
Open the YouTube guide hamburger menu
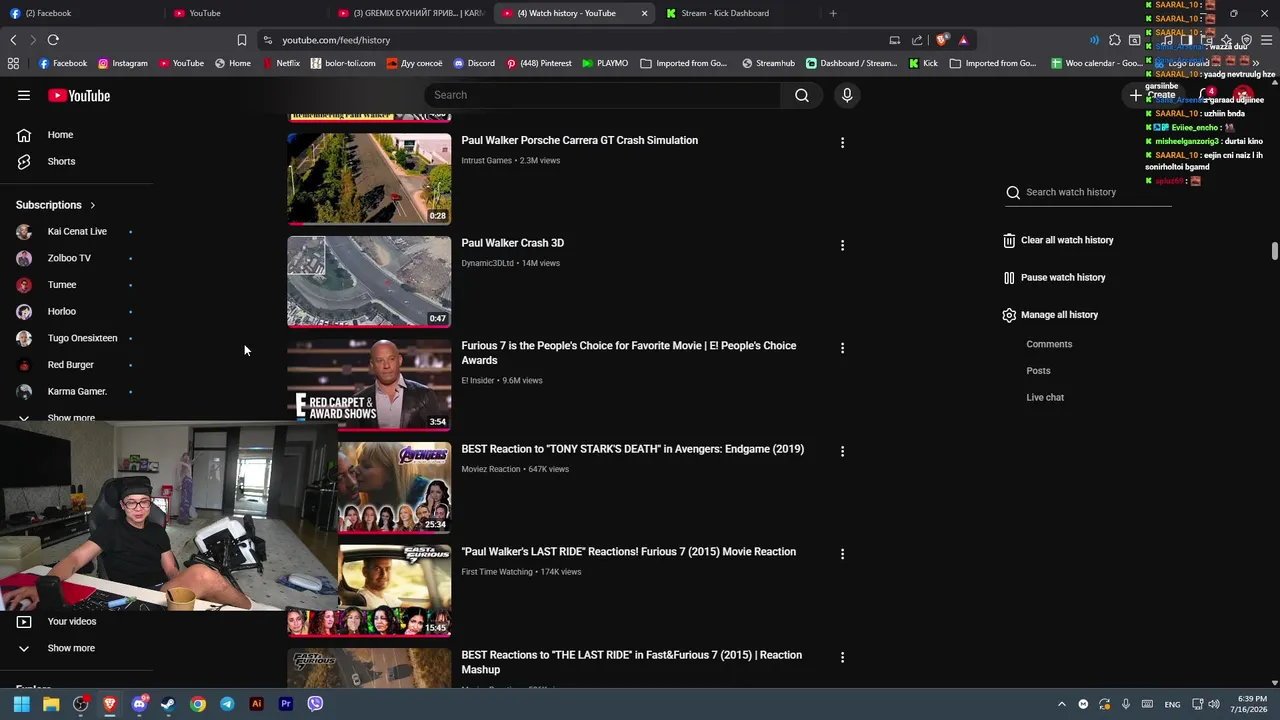click(x=24, y=95)
